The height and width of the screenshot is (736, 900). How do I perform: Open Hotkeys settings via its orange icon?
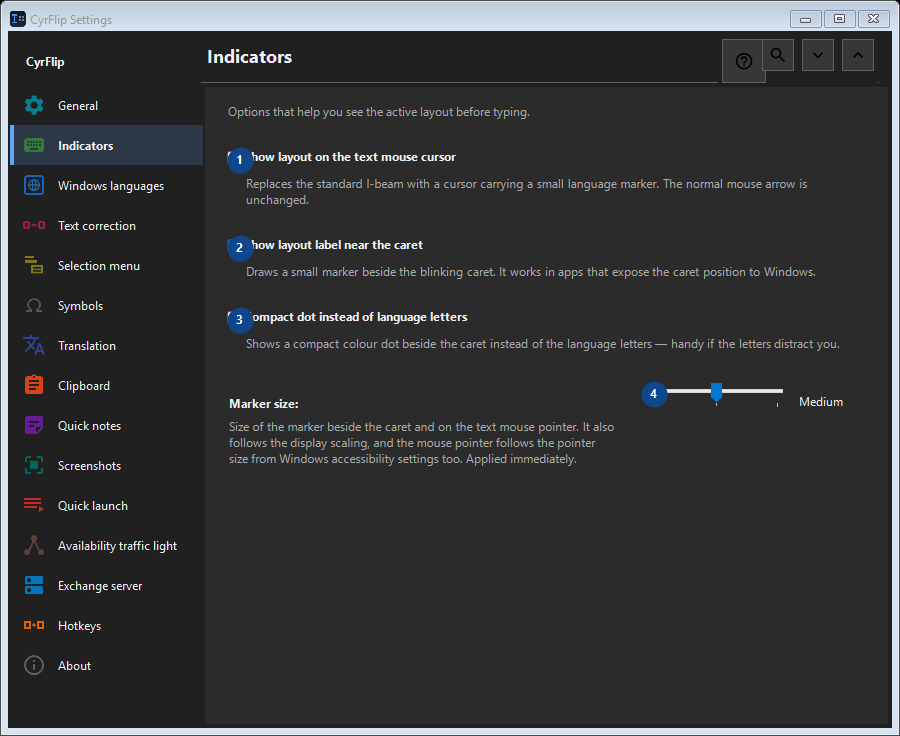pyautogui.click(x=34, y=625)
